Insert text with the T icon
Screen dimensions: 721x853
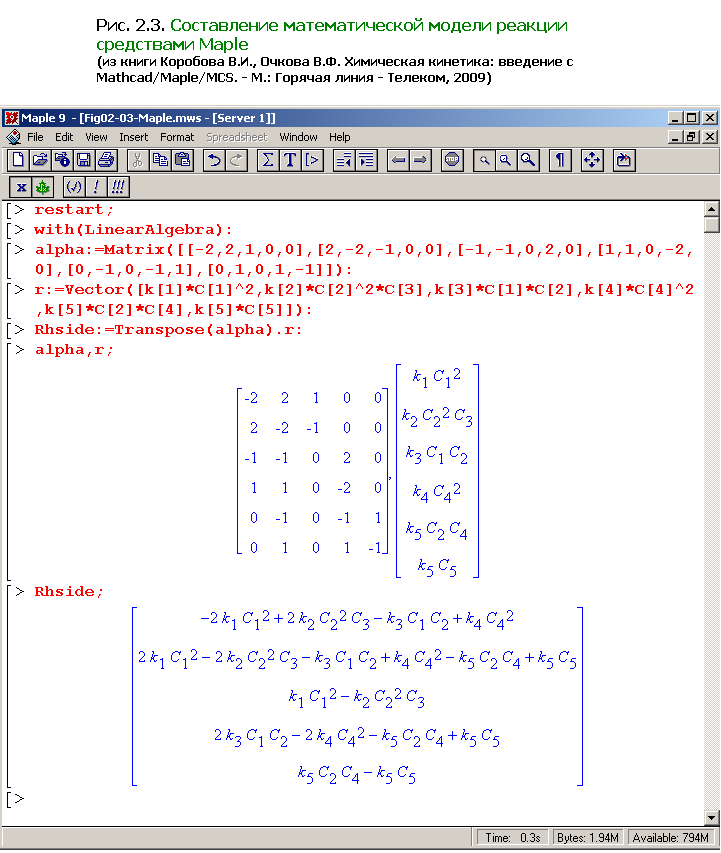pyautogui.click(x=290, y=160)
